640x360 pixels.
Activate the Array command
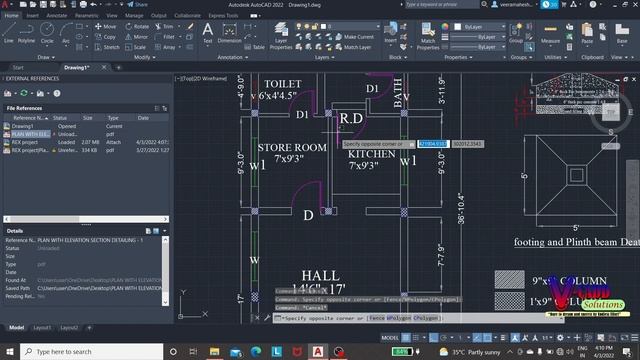165,47
